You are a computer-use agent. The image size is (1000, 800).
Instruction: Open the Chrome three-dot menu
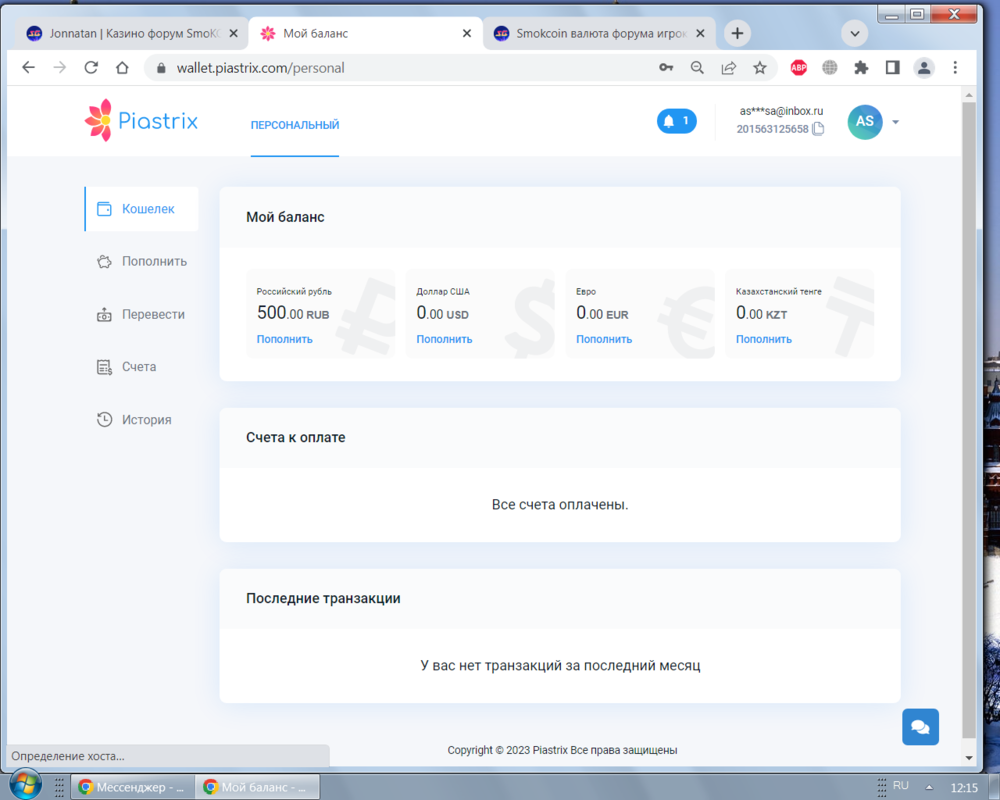pyautogui.click(x=955, y=68)
